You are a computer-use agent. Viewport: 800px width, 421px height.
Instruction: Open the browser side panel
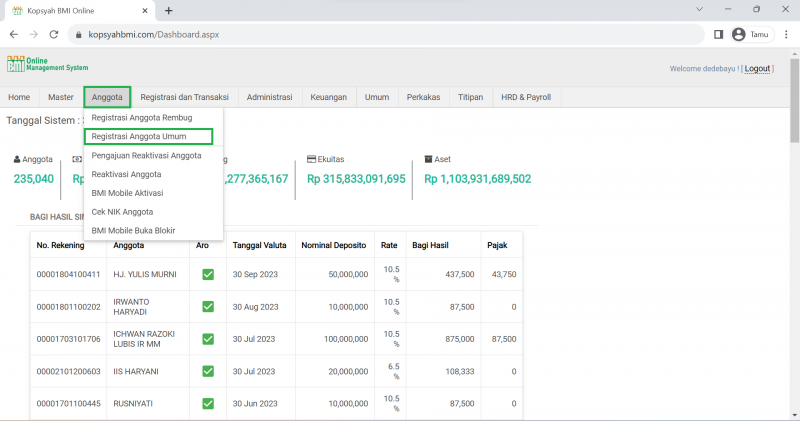718,34
